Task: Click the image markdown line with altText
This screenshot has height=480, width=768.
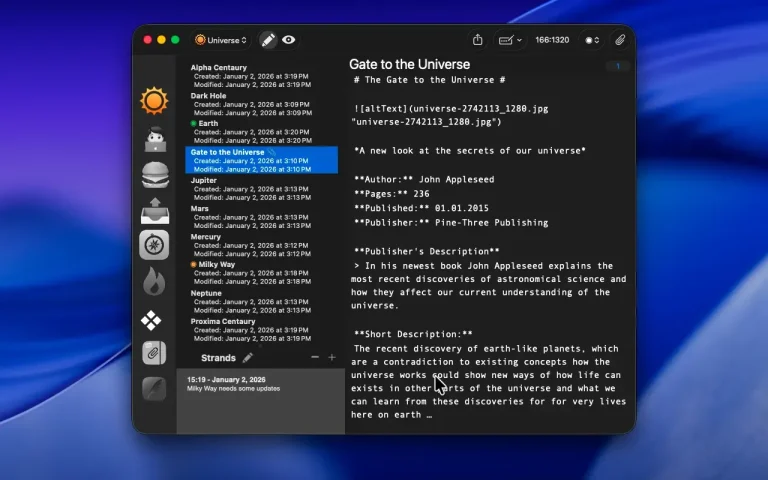Action: (x=450, y=115)
